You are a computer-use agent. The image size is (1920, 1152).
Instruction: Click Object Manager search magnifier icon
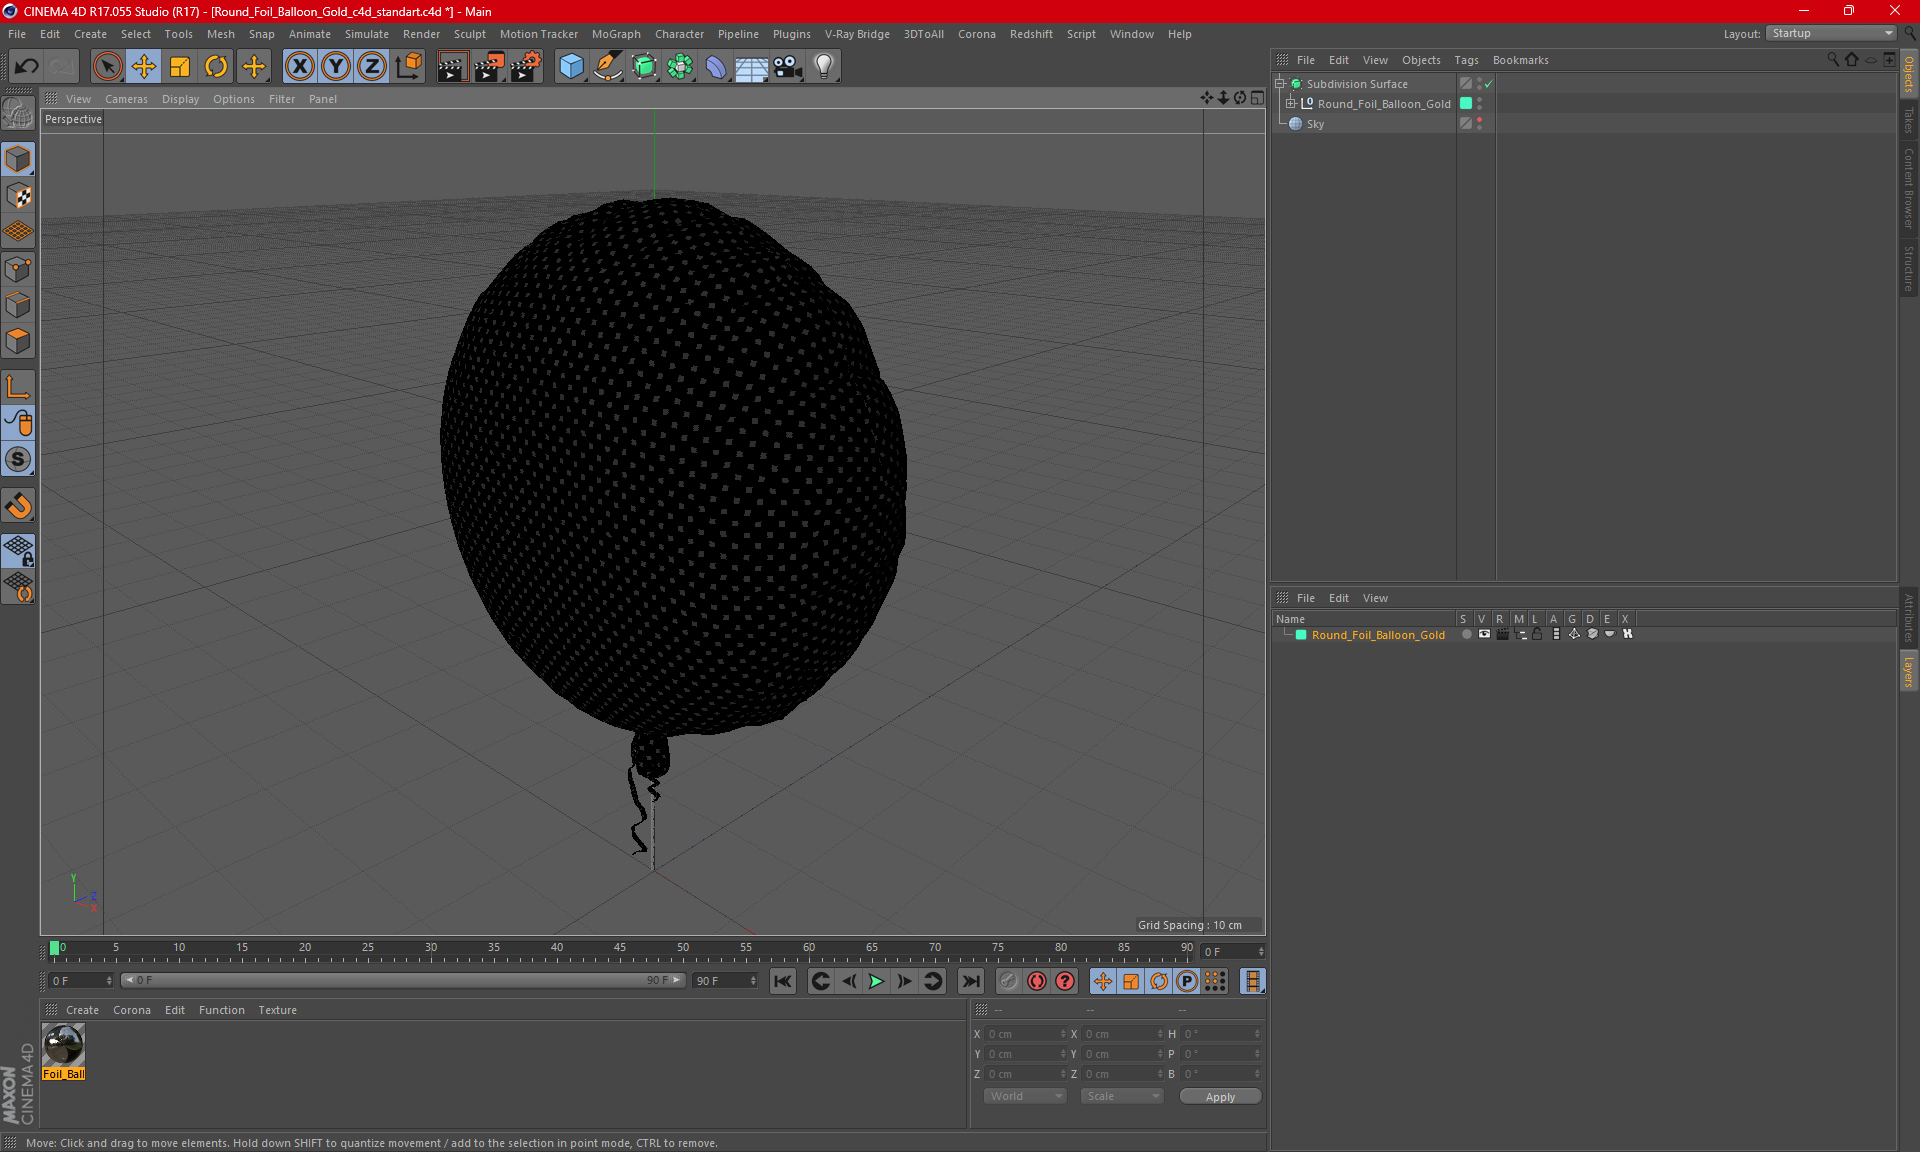[x=1833, y=60]
